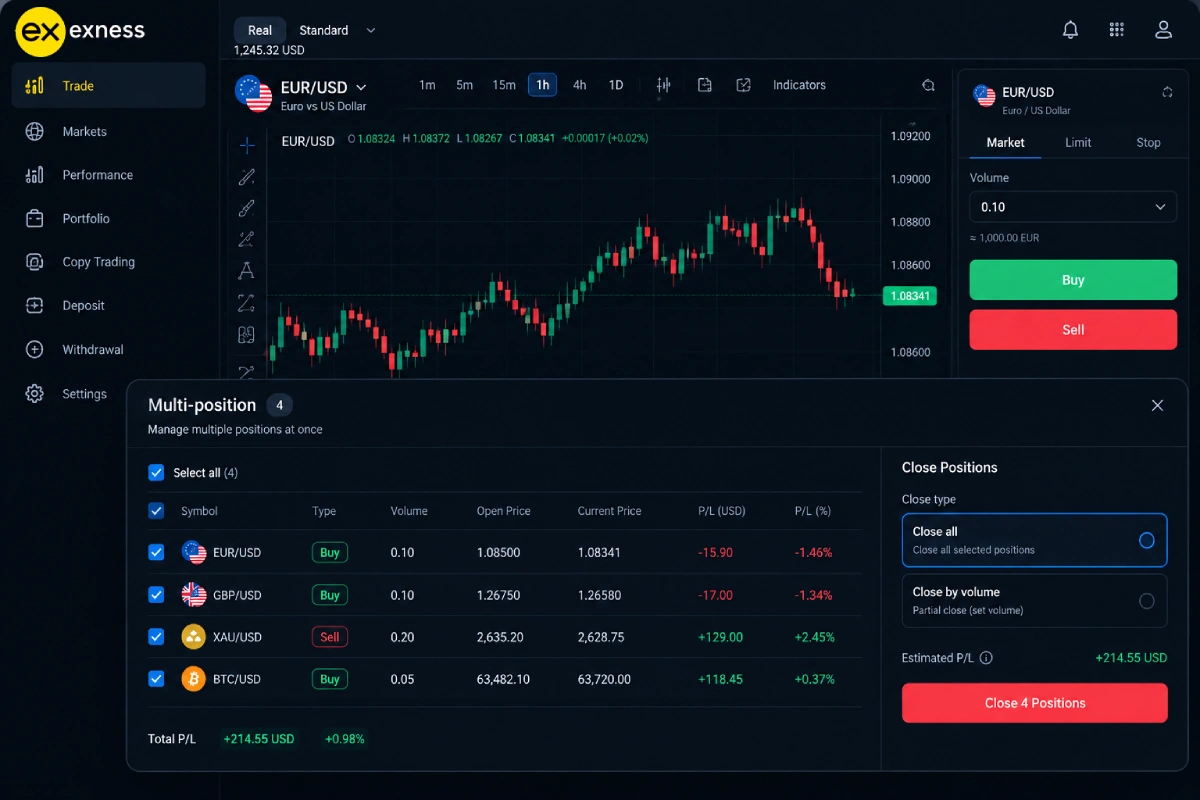
Task: Close the Multi-position panel
Action: pos(1157,405)
